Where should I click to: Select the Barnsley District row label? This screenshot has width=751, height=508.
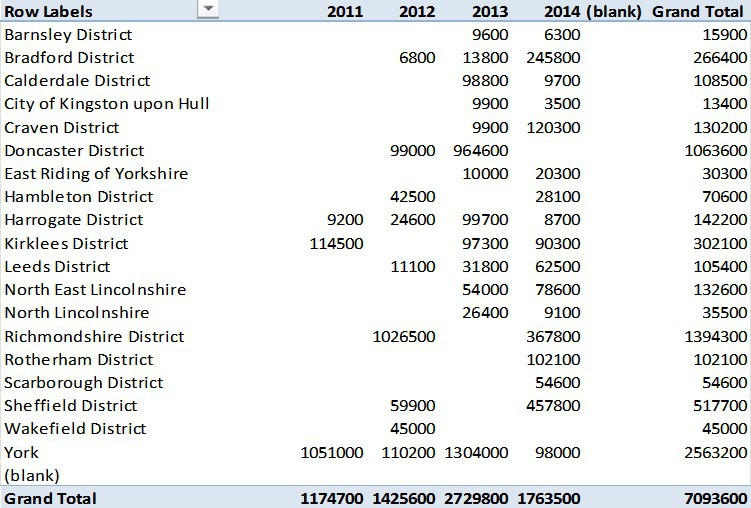pyautogui.click(x=69, y=34)
